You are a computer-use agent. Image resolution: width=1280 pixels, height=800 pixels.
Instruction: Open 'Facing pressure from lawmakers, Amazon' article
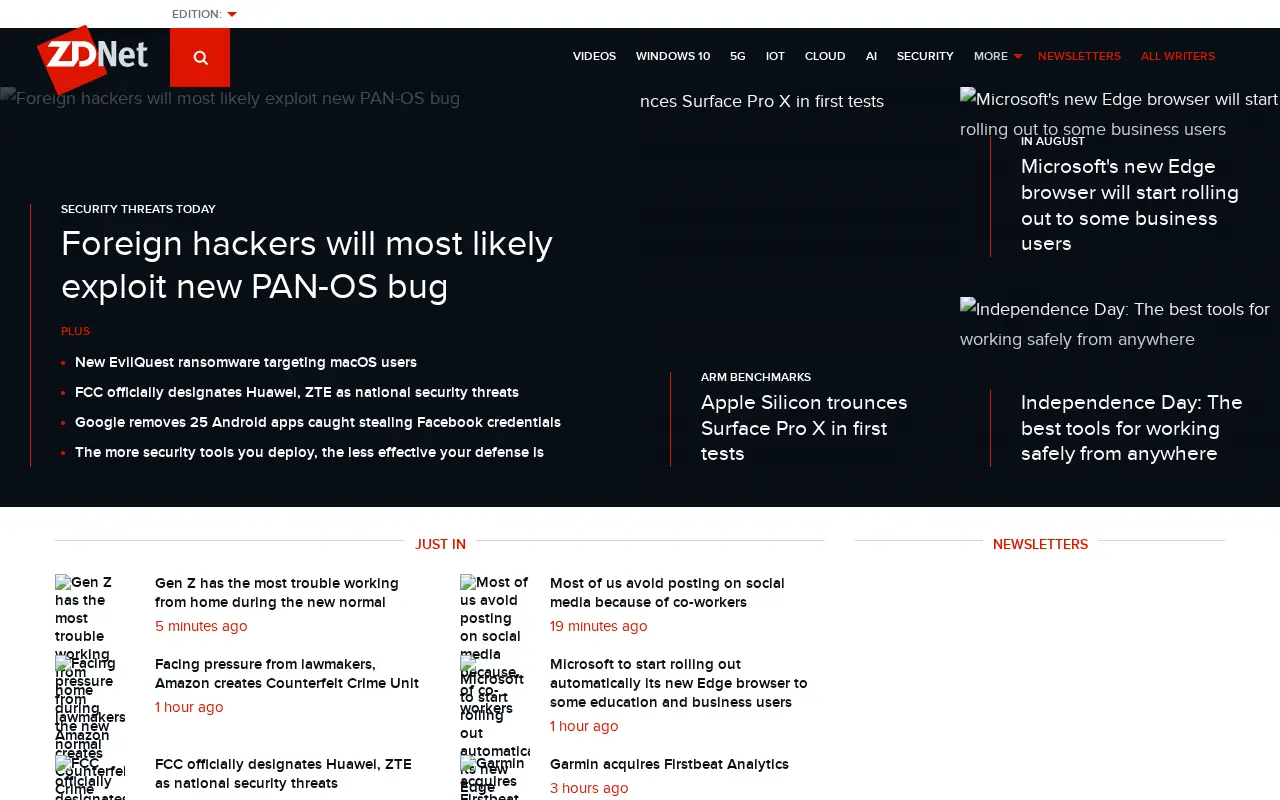pyautogui.click(x=287, y=674)
